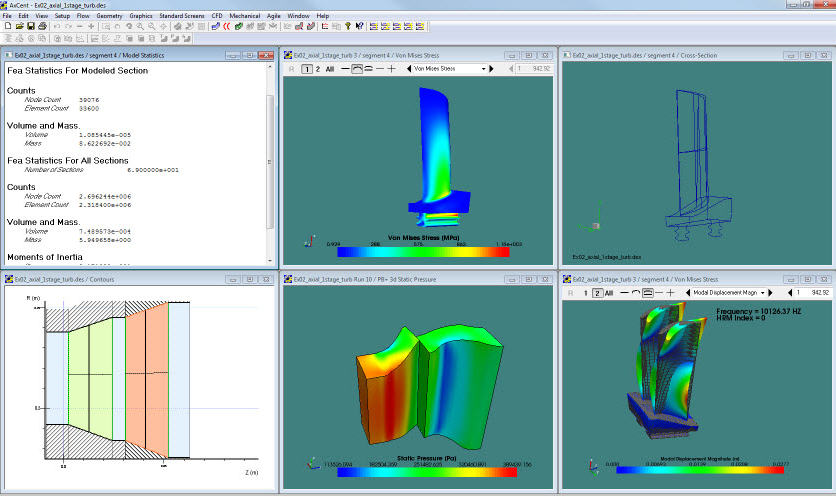The image size is (836, 496).
Task: Click 'Fea Statistics For All Sections' heading
Action: pos(68,161)
